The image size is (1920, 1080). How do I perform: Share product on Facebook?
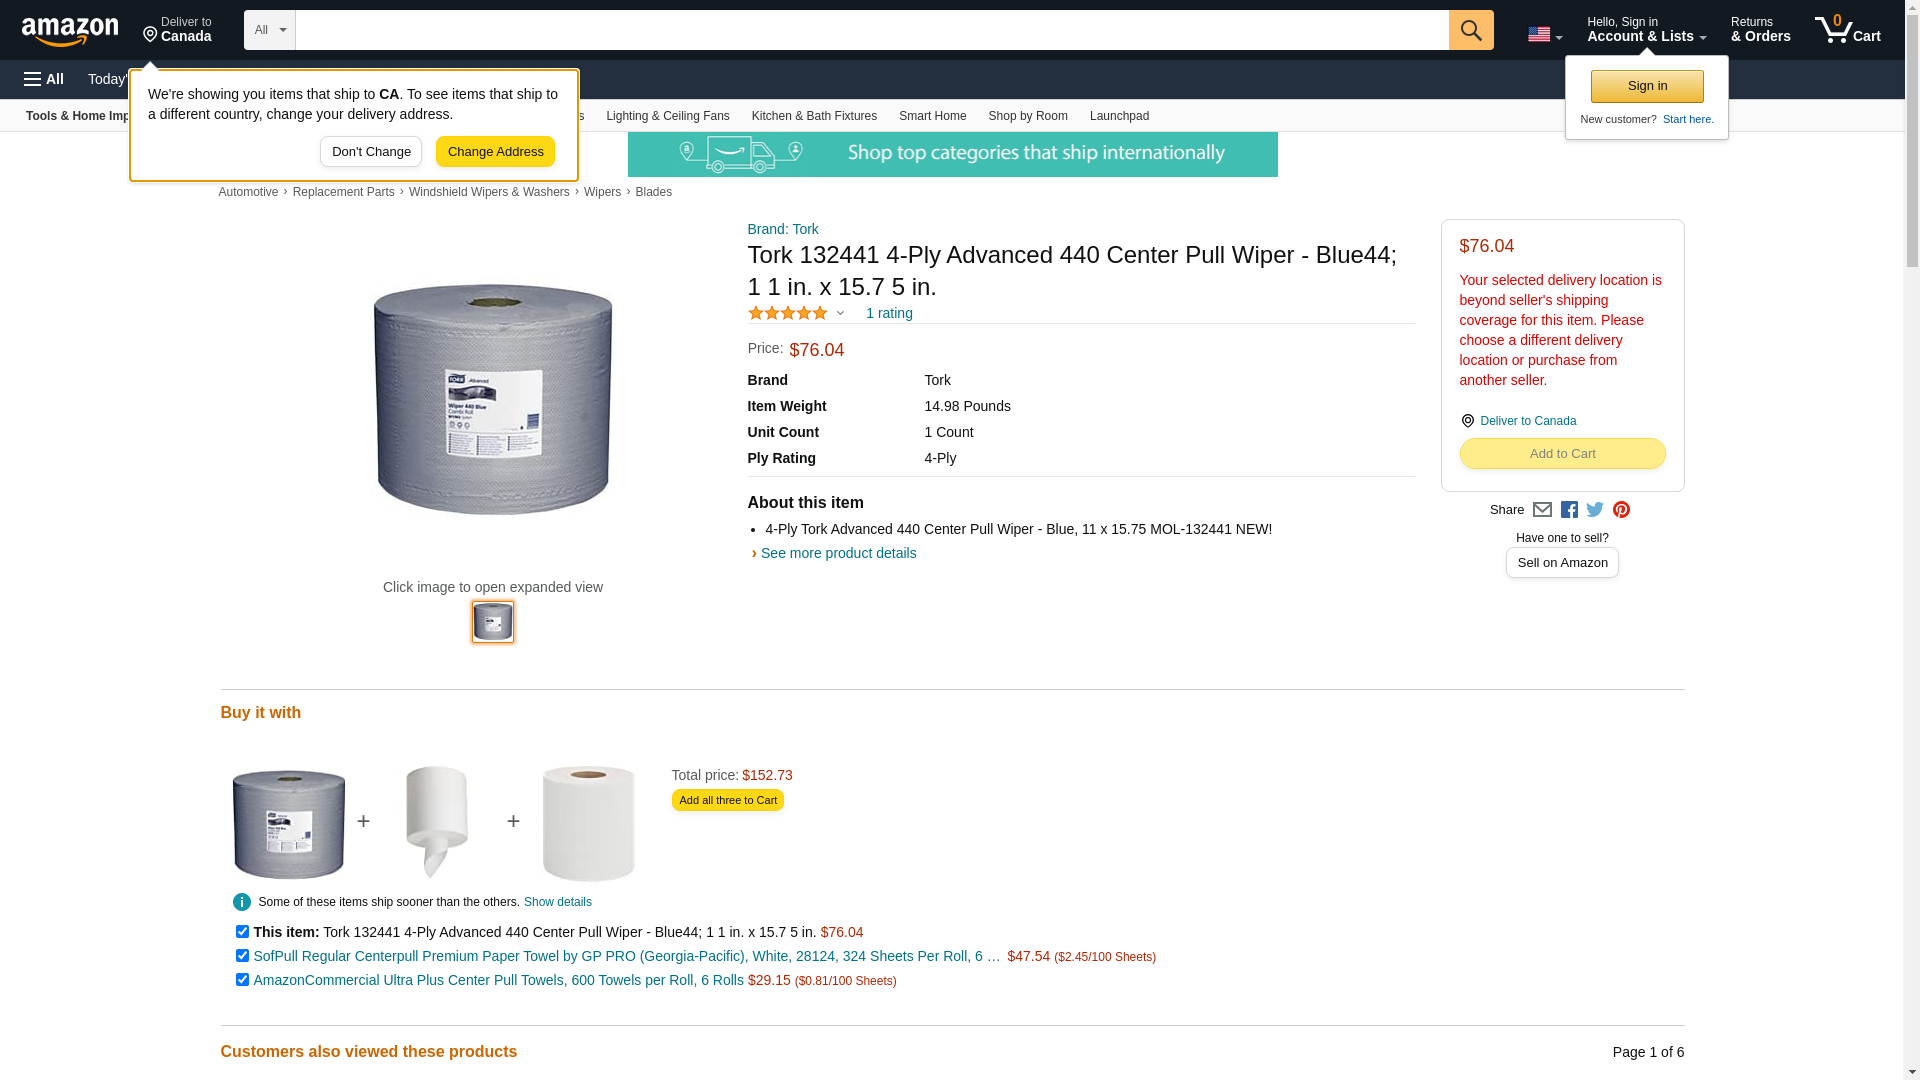coord(1569,510)
